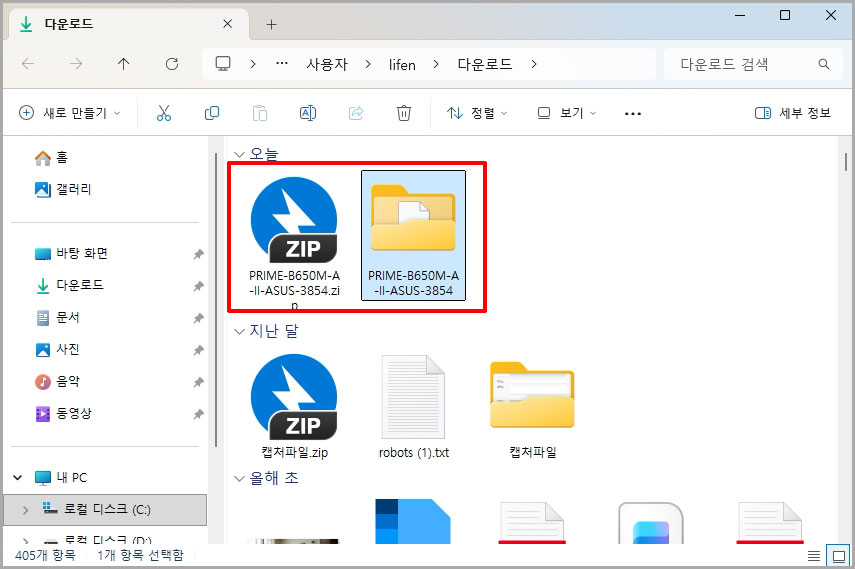Open the three-dot more options menu
855x569 pixels.
click(633, 113)
